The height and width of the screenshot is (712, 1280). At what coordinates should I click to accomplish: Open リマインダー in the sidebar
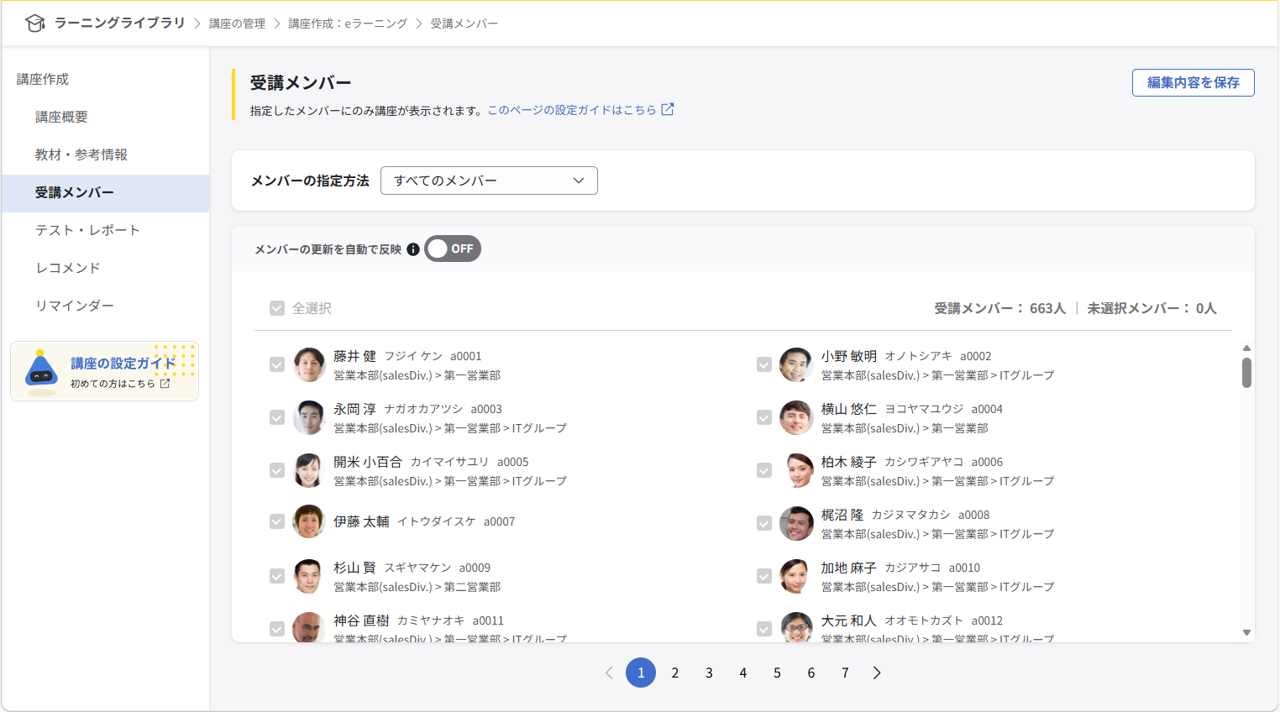tap(105, 306)
